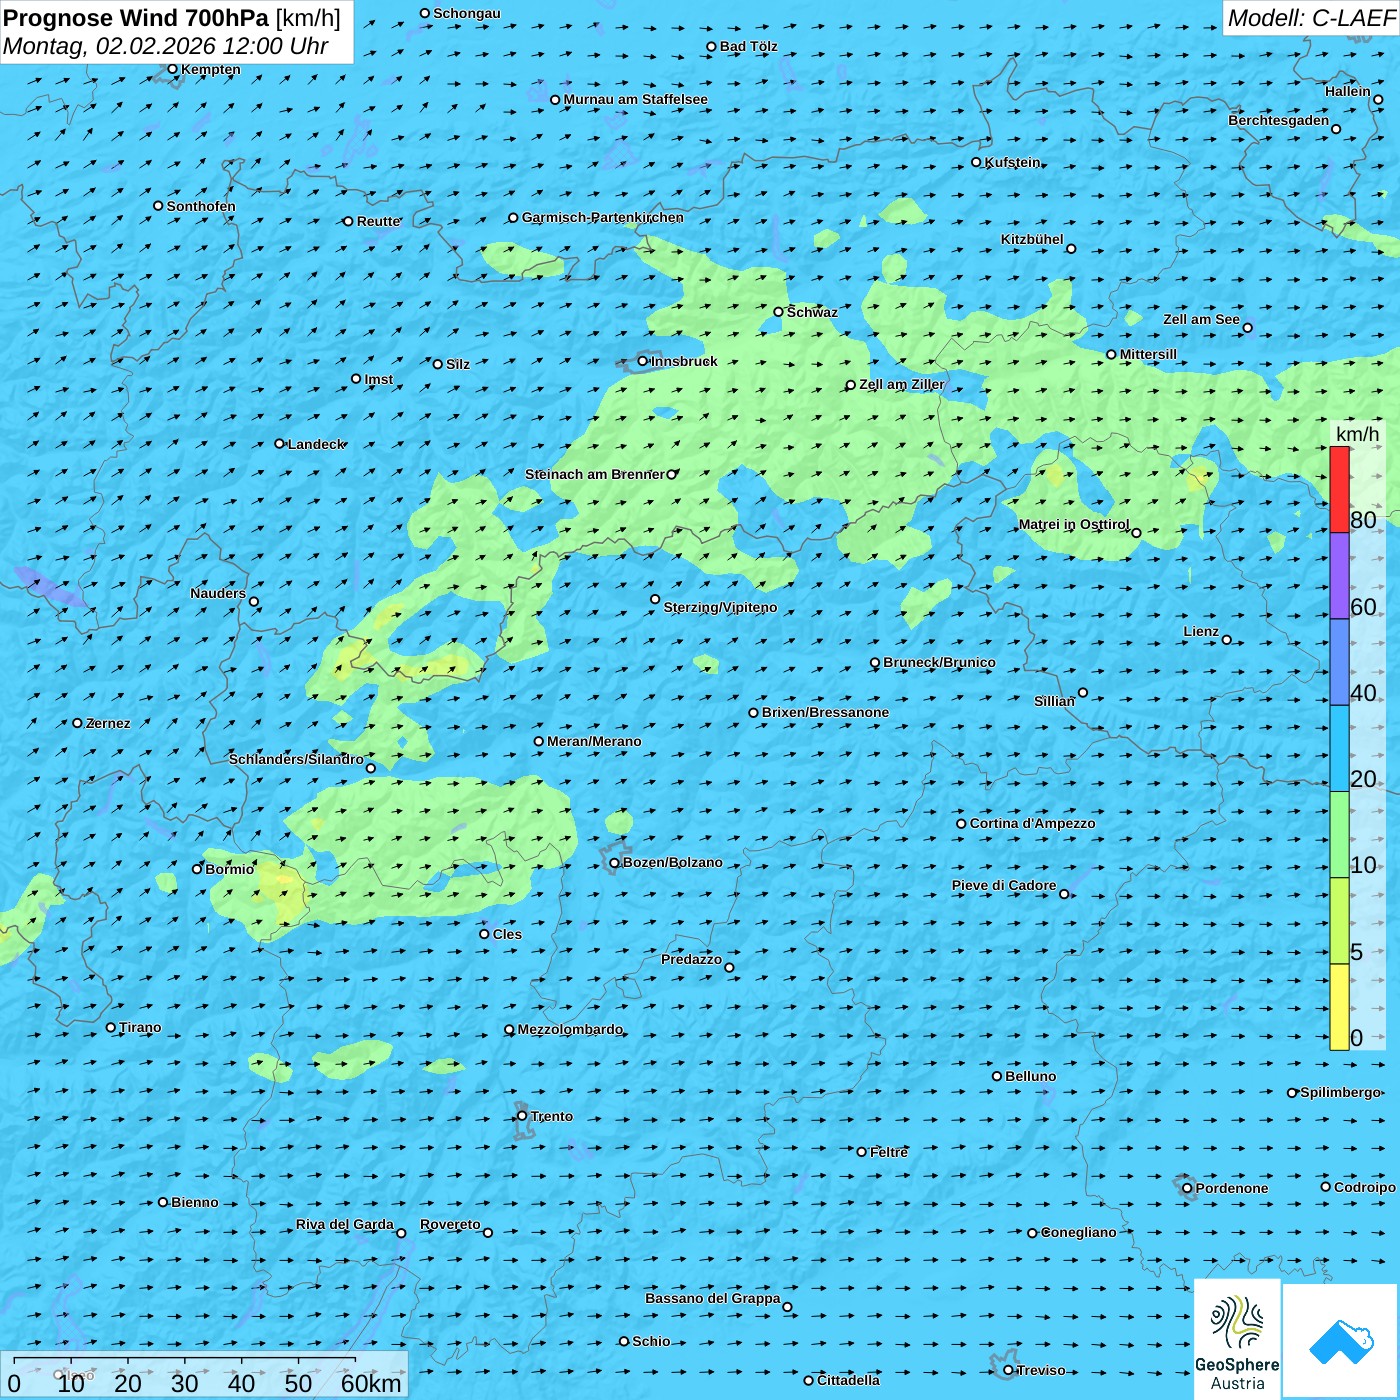Click the Mezzolombardo label
This screenshot has width=1400, height=1400.
(x=570, y=1029)
